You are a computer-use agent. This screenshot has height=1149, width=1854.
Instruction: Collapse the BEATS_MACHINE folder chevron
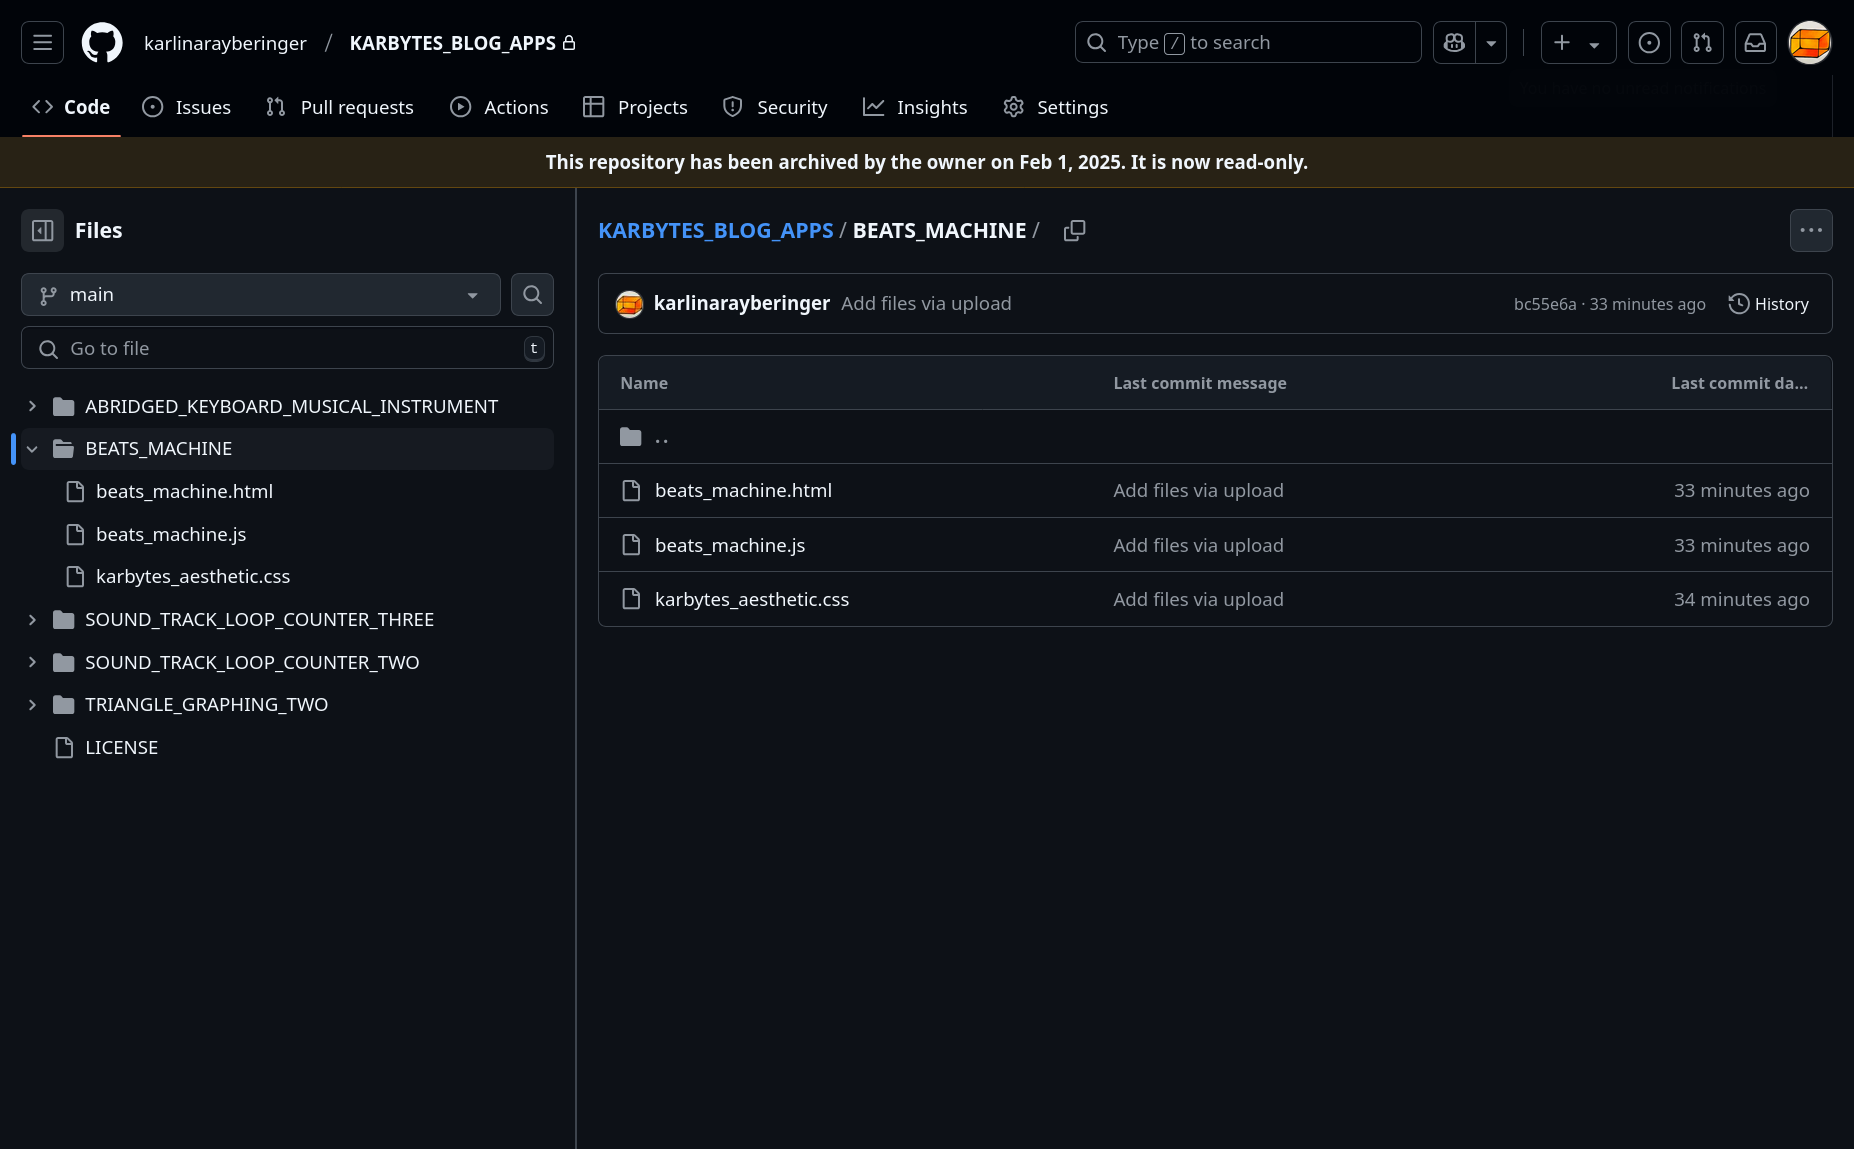pyautogui.click(x=32, y=449)
